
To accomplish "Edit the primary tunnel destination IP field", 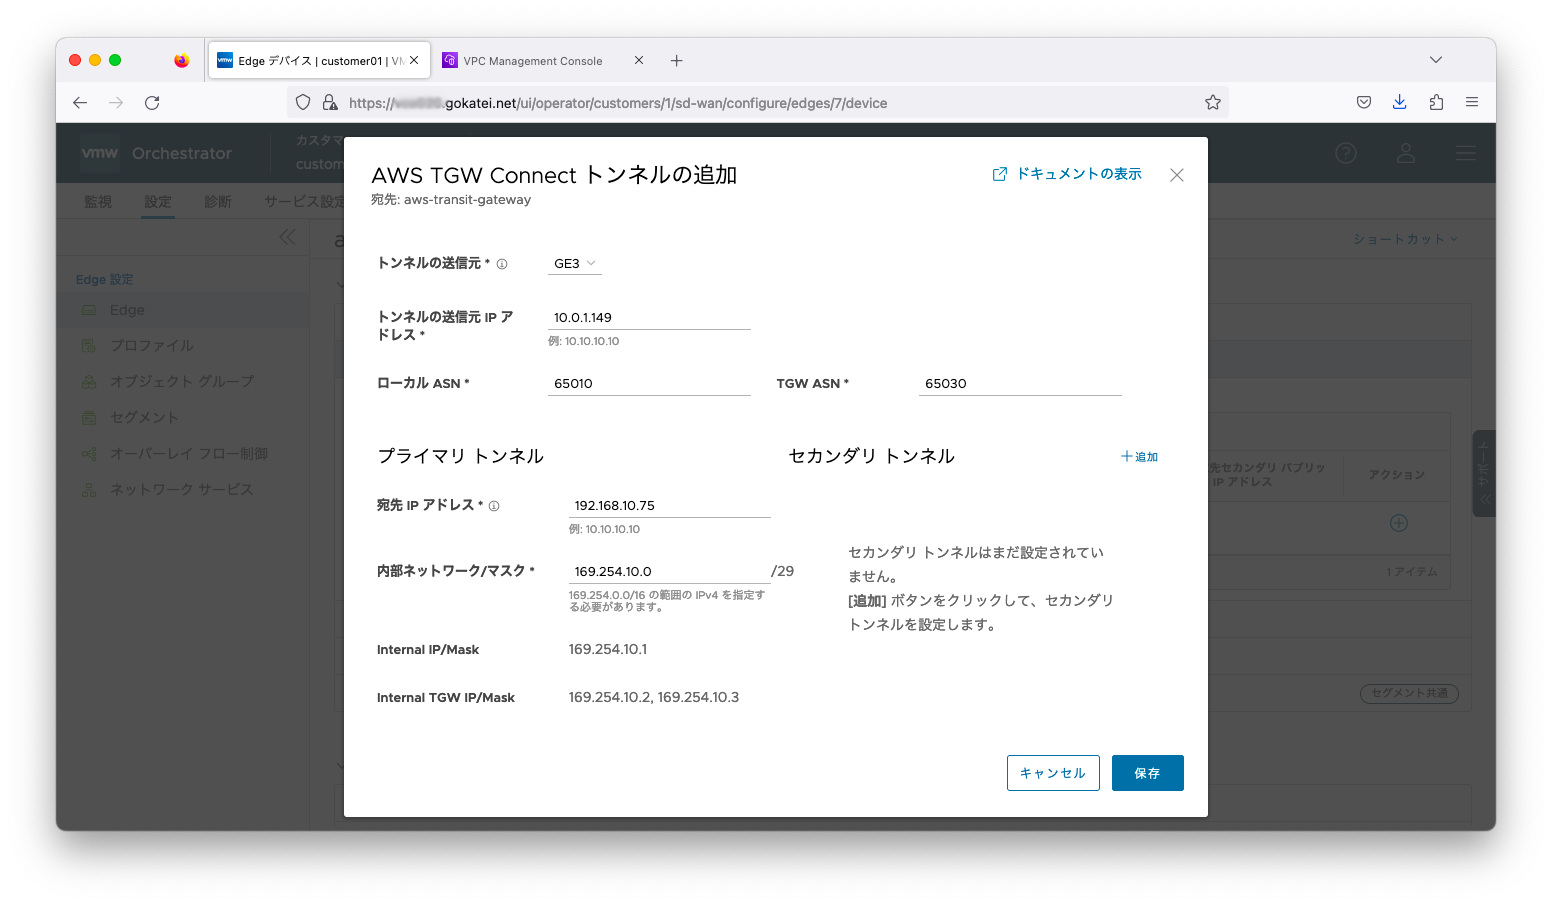I will (x=669, y=506).
